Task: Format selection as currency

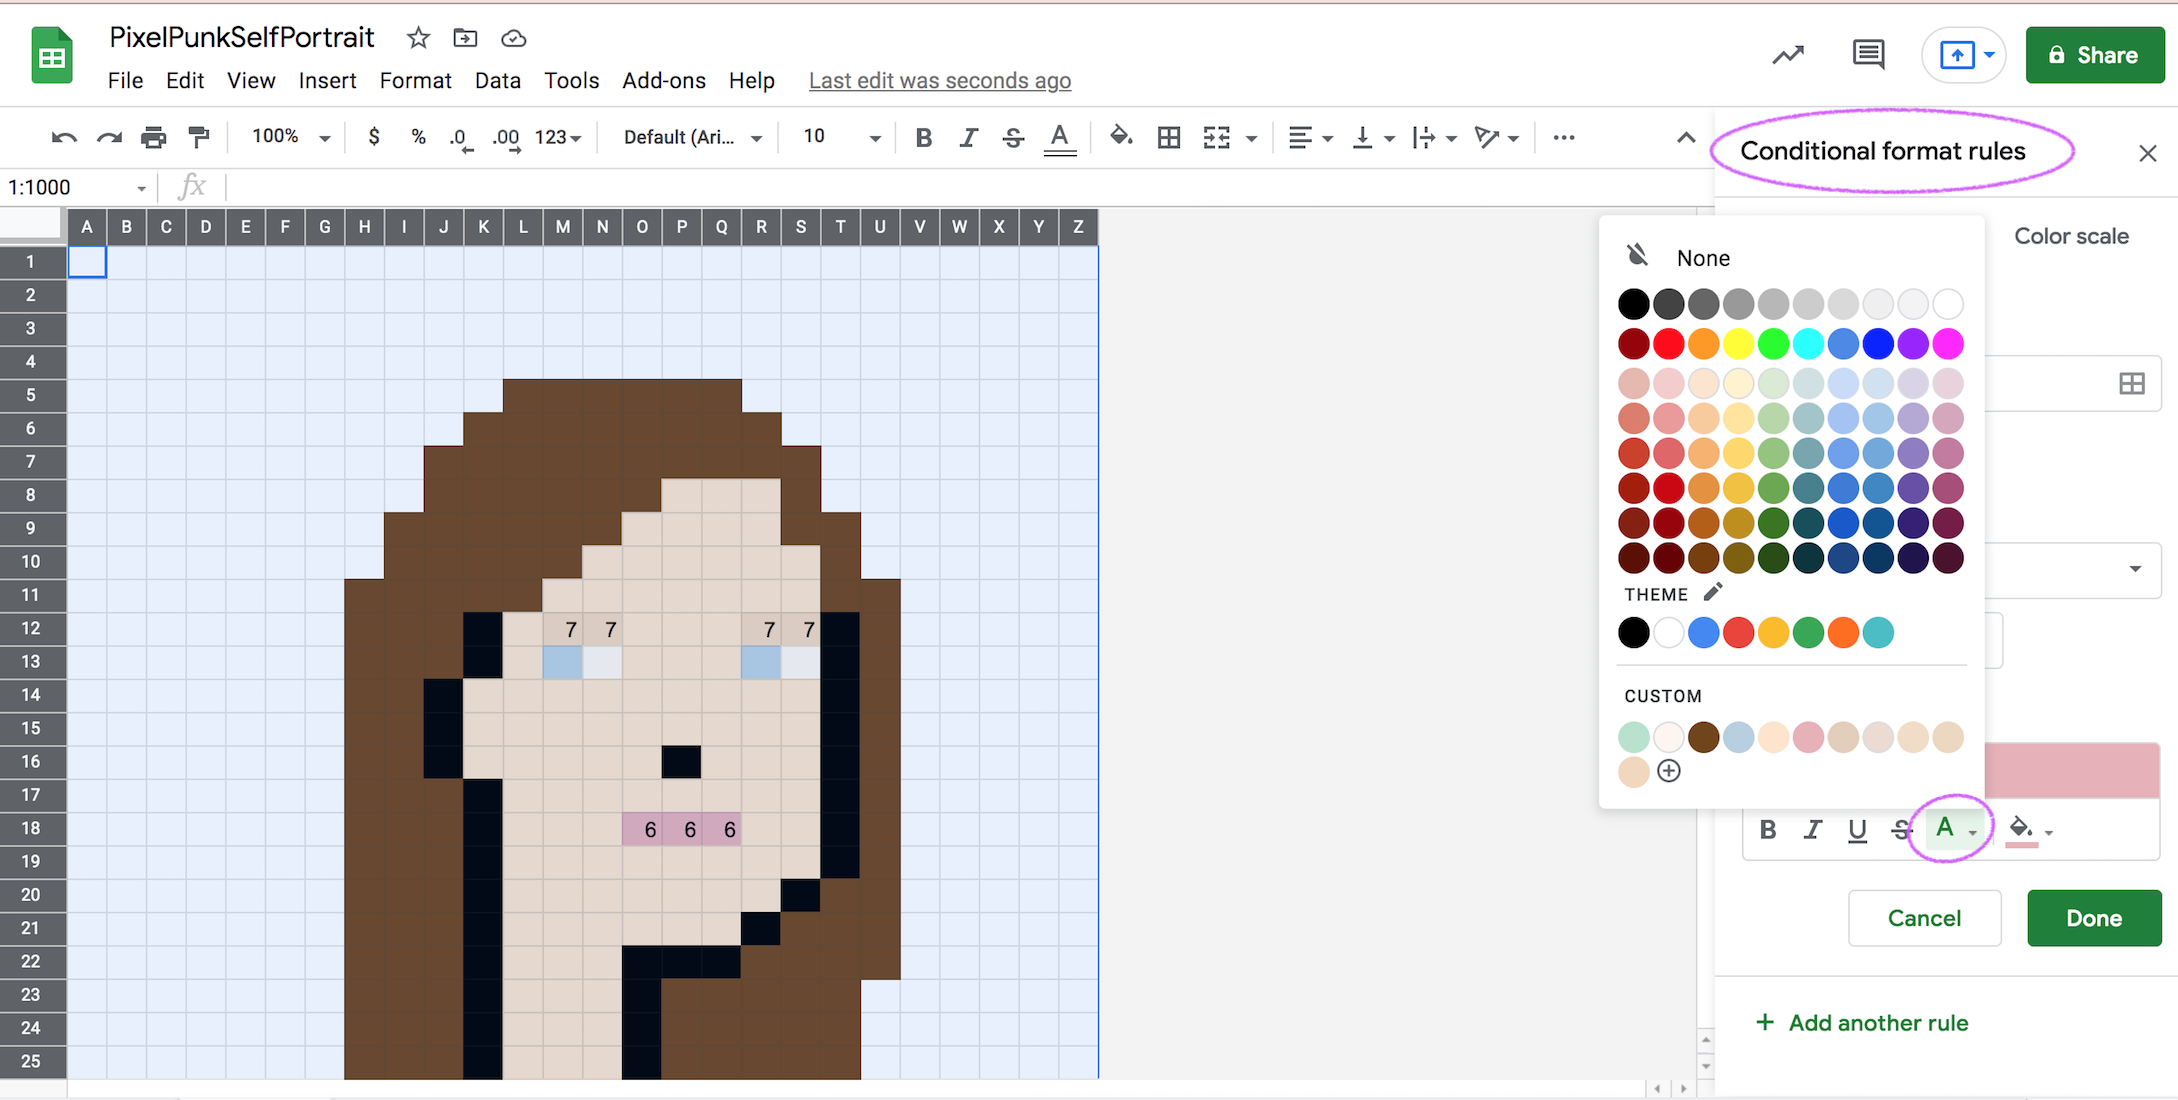Action: coord(374,137)
